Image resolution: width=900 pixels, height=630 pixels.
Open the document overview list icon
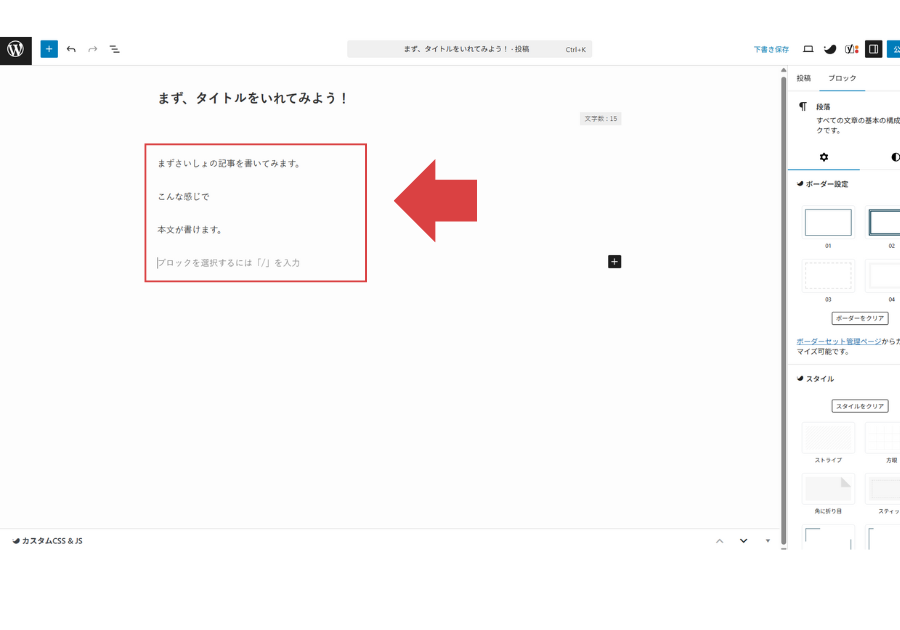tap(115, 48)
